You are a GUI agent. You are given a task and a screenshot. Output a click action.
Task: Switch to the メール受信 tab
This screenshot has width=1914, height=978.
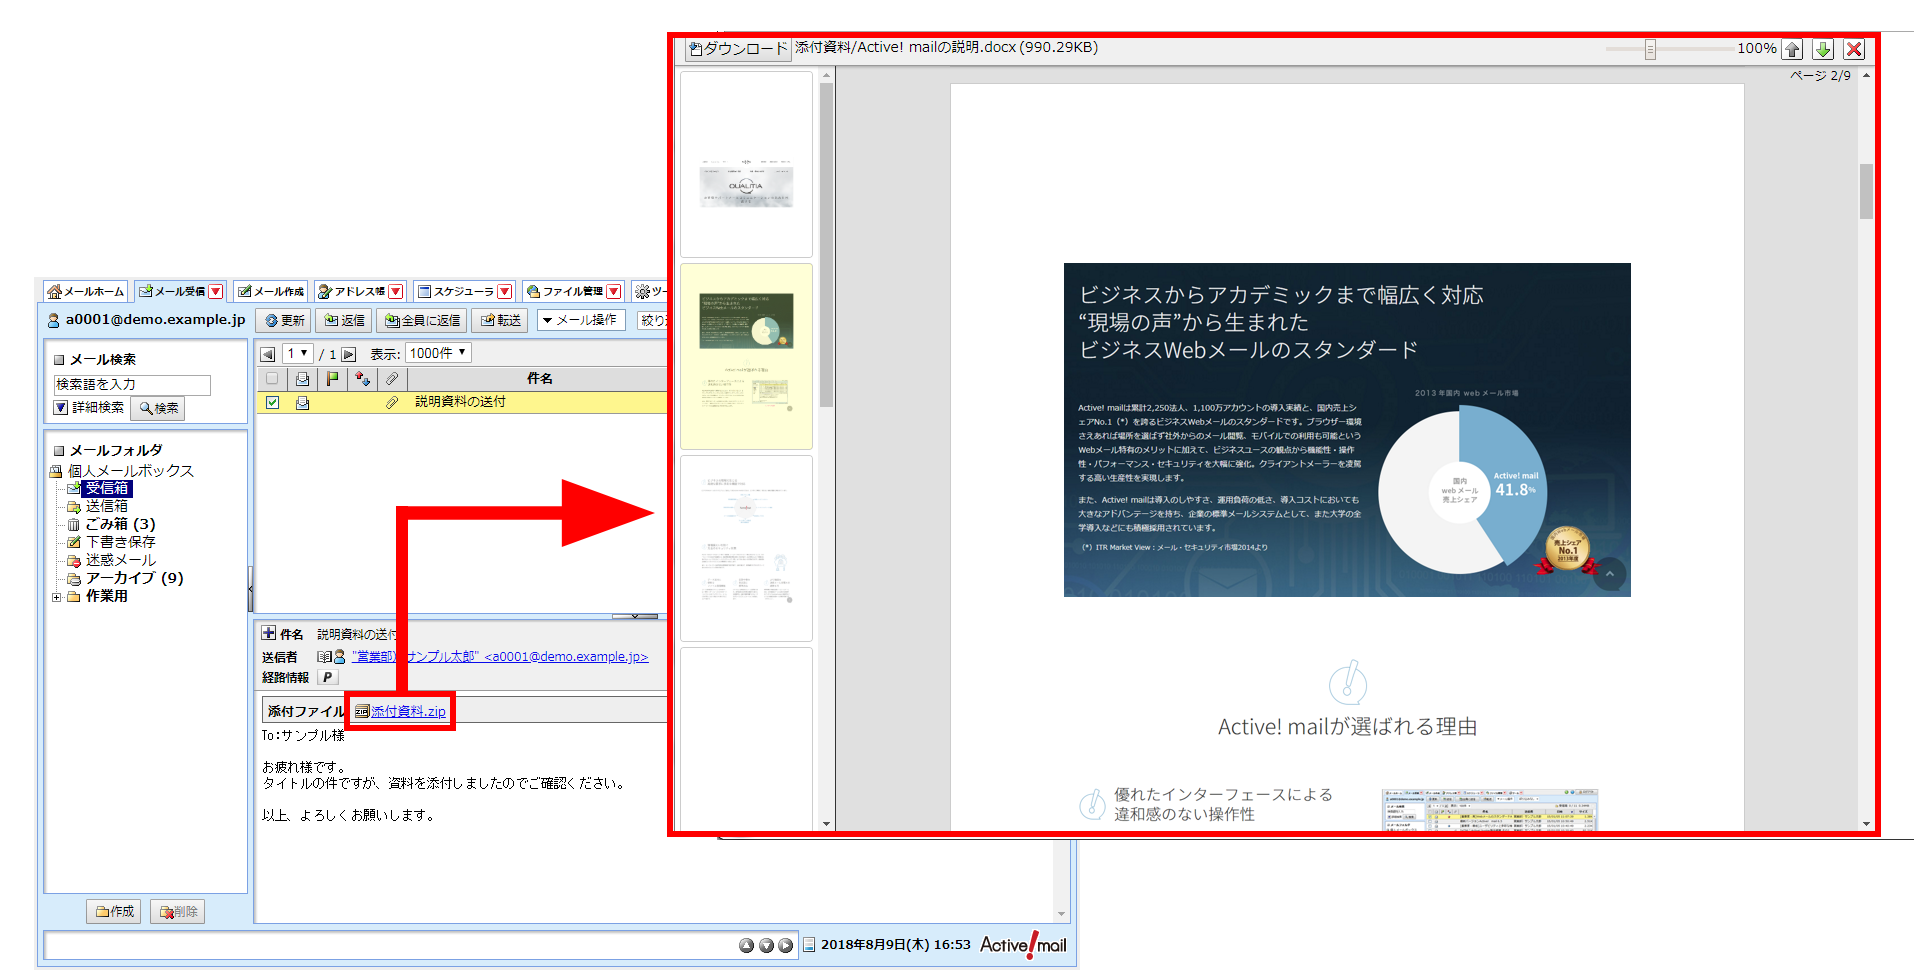tap(177, 291)
